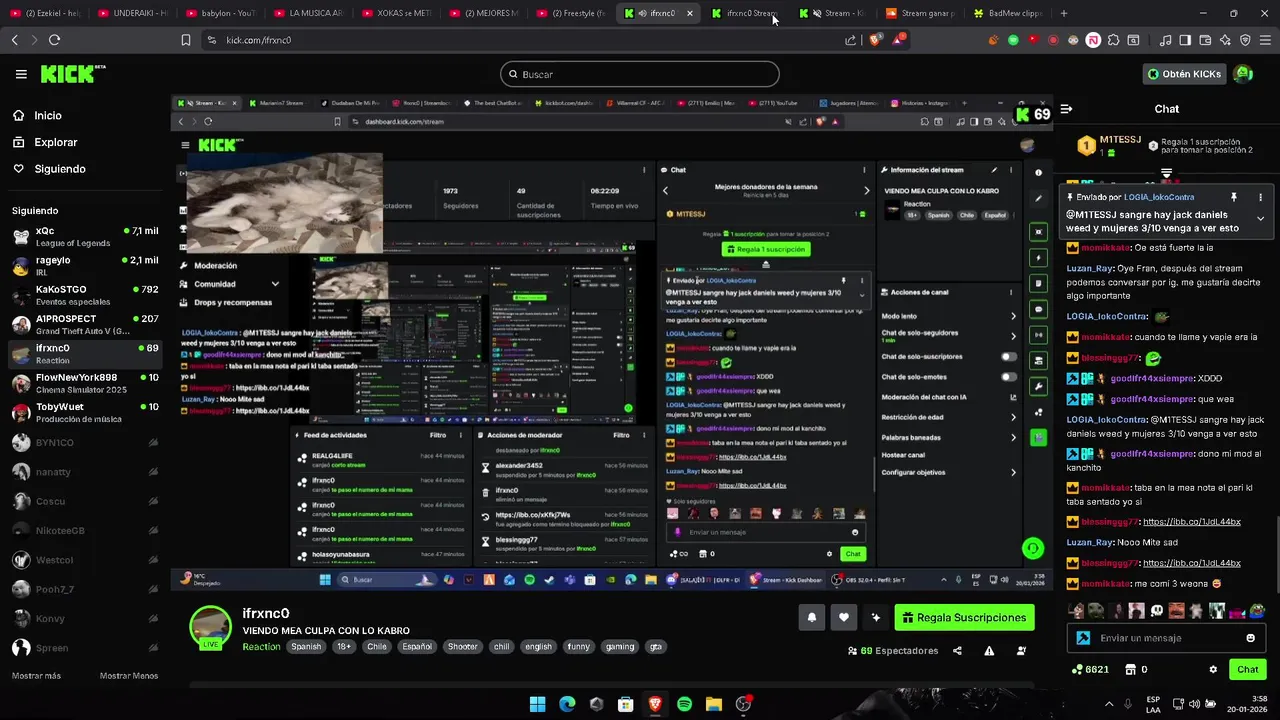Report the stream with warning icon
The height and width of the screenshot is (720, 1280).
click(x=989, y=651)
